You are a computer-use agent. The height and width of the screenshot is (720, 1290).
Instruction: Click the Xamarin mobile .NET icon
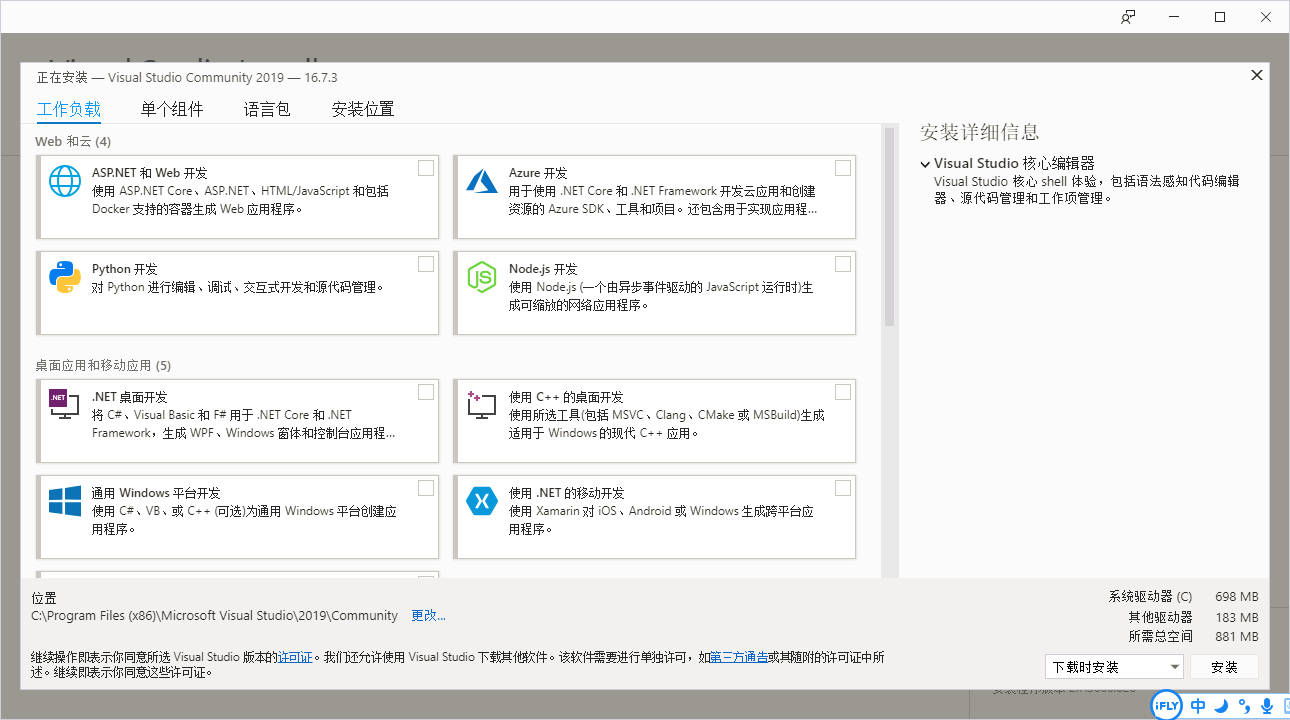482,501
